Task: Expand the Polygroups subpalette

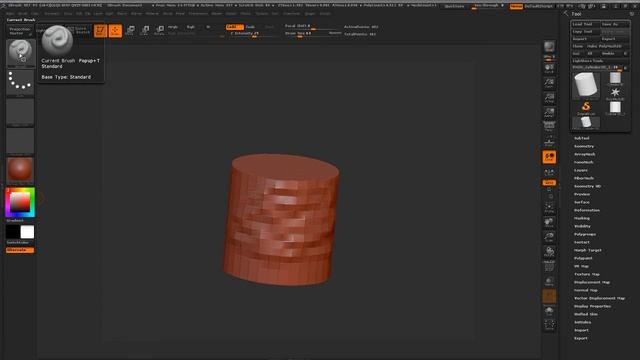Action: tap(585, 234)
